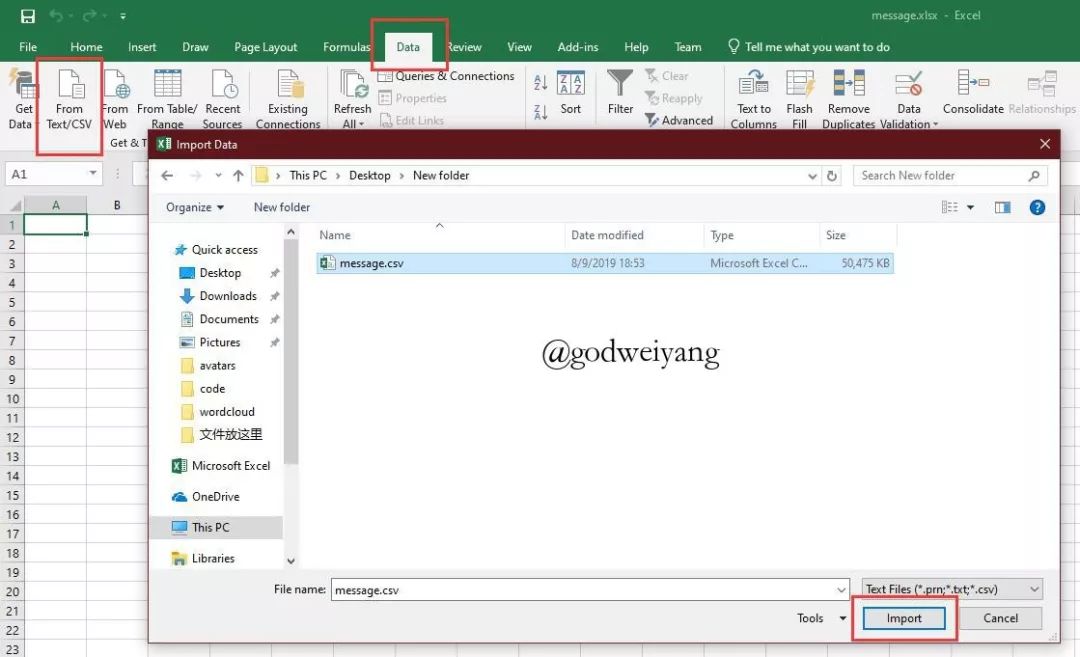The width and height of the screenshot is (1080, 657).
Task: Select the avatars folder
Action: click(217, 366)
